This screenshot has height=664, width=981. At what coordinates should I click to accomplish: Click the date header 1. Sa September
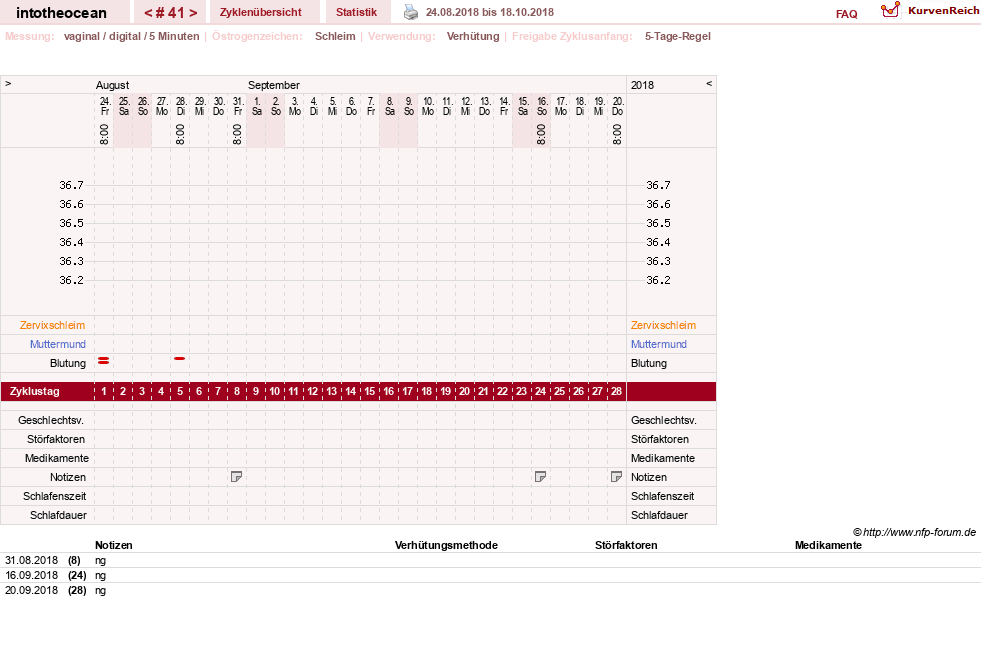click(x=257, y=106)
